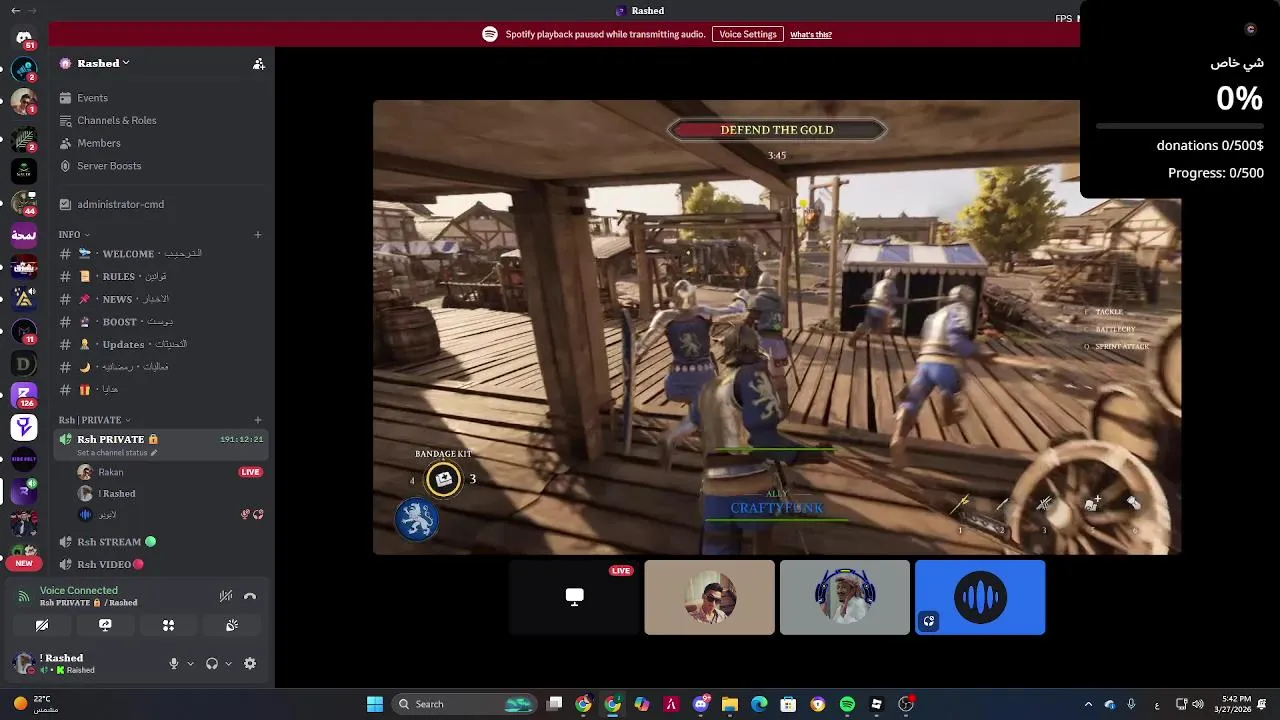1280x720 pixels.
Task: Show hidden system tray icons
Action: (x=1088, y=704)
